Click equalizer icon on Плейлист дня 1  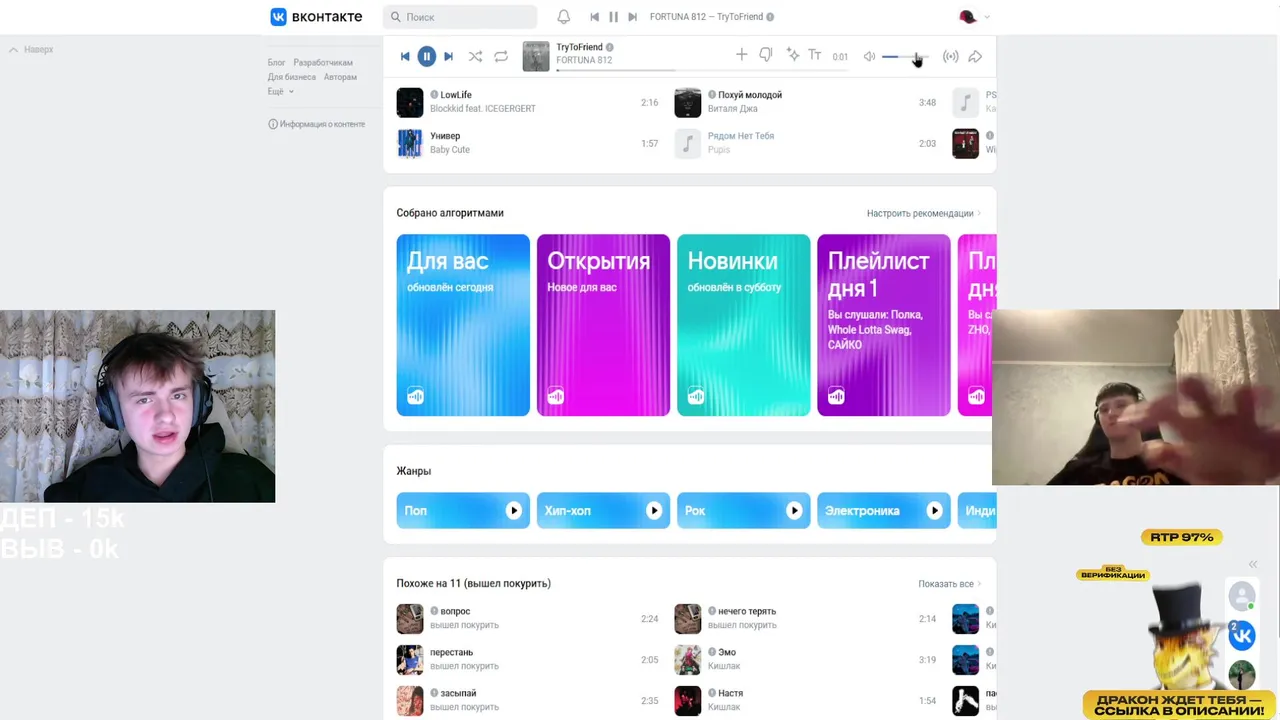pos(836,396)
